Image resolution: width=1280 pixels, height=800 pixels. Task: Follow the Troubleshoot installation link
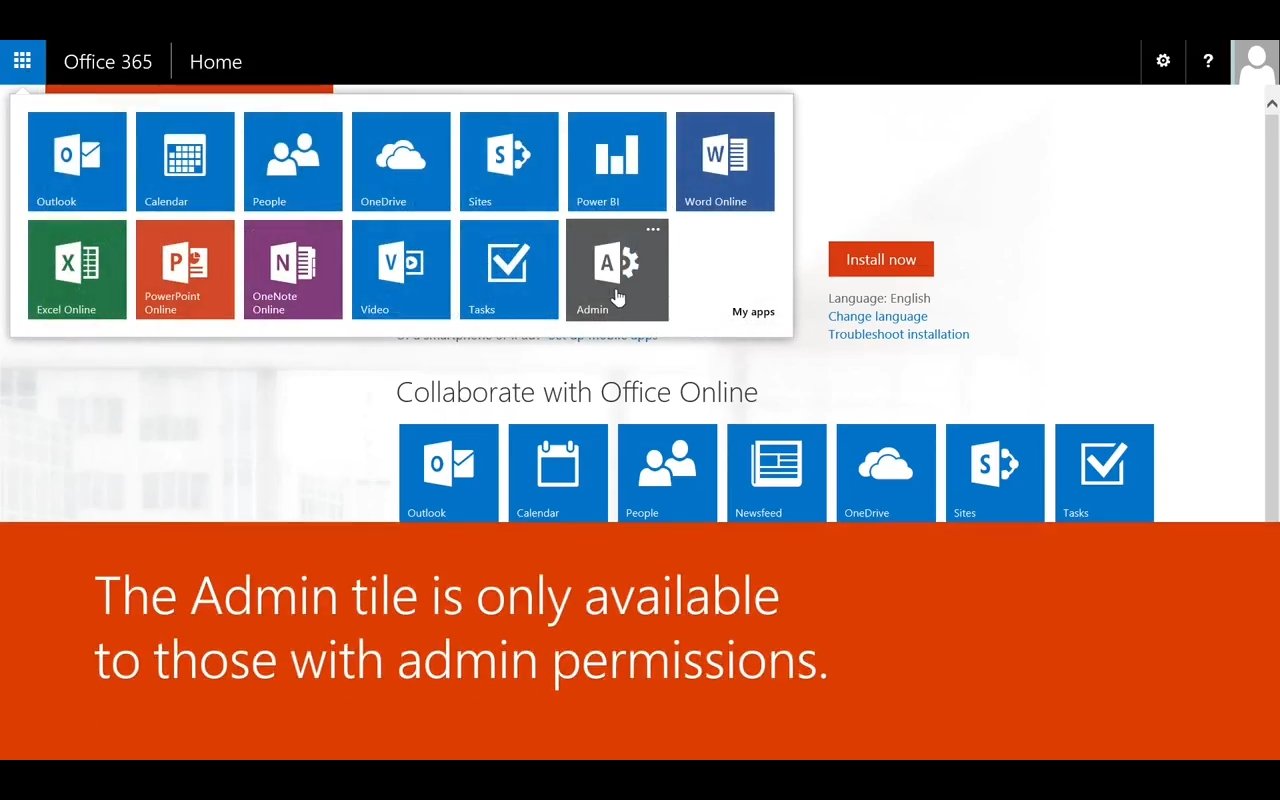pos(898,334)
